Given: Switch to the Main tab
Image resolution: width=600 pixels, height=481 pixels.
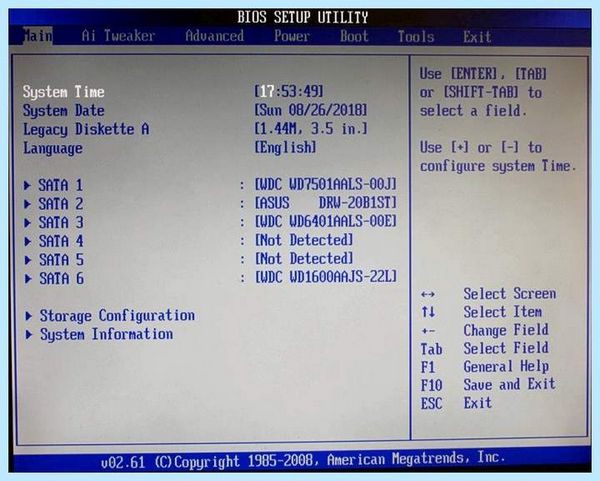Looking at the screenshot, I should point(38,36).
